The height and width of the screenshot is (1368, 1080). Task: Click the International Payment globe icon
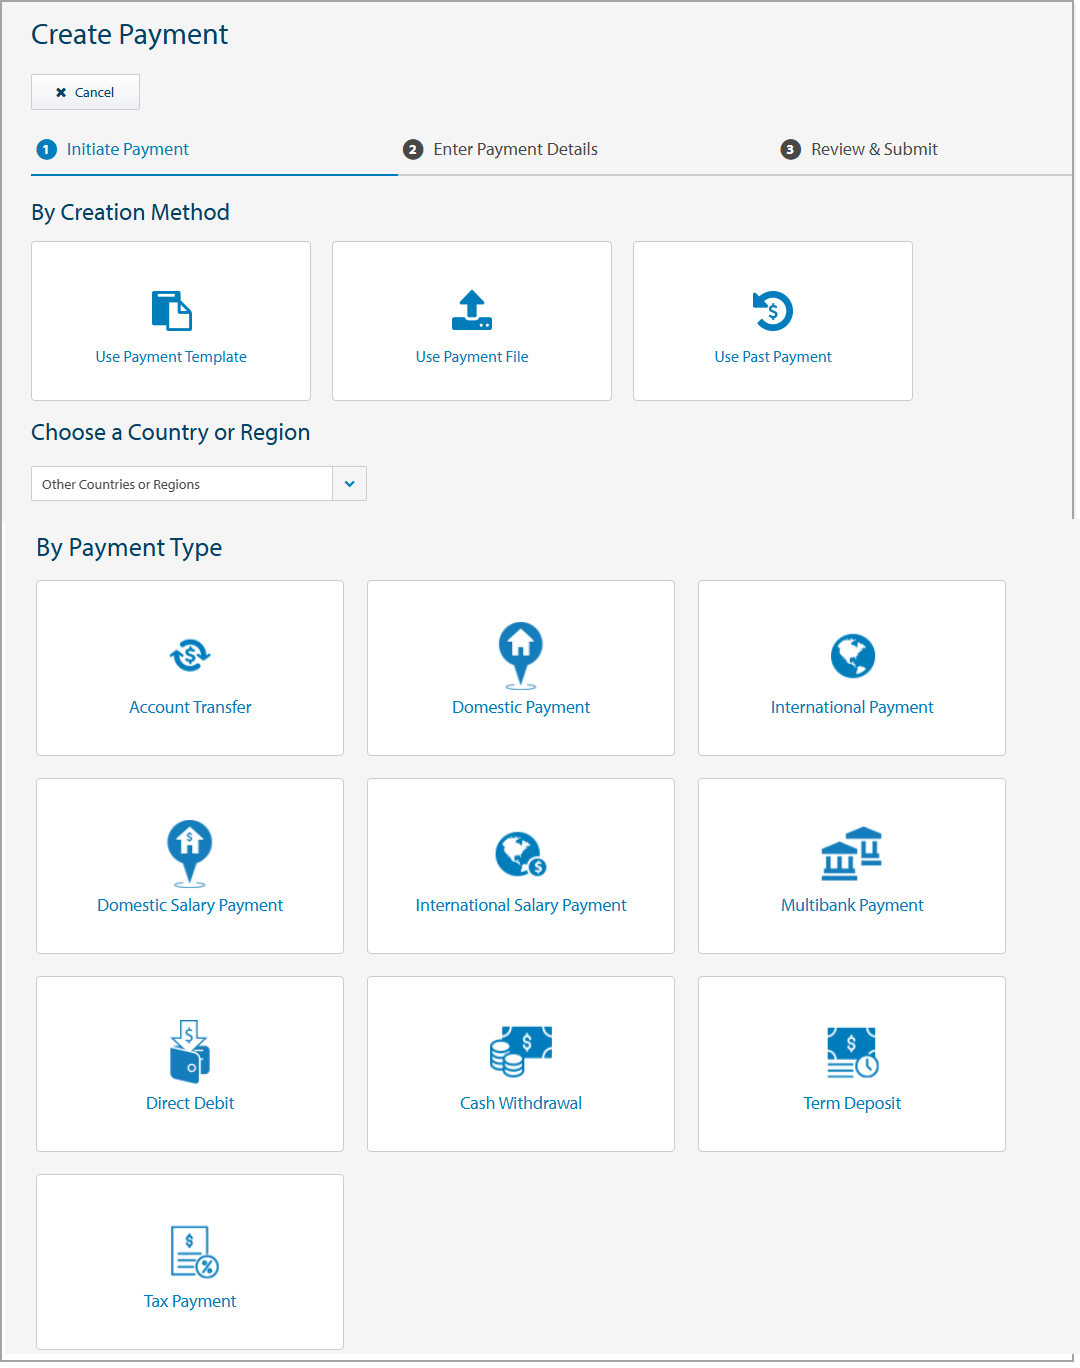(851, 655)
